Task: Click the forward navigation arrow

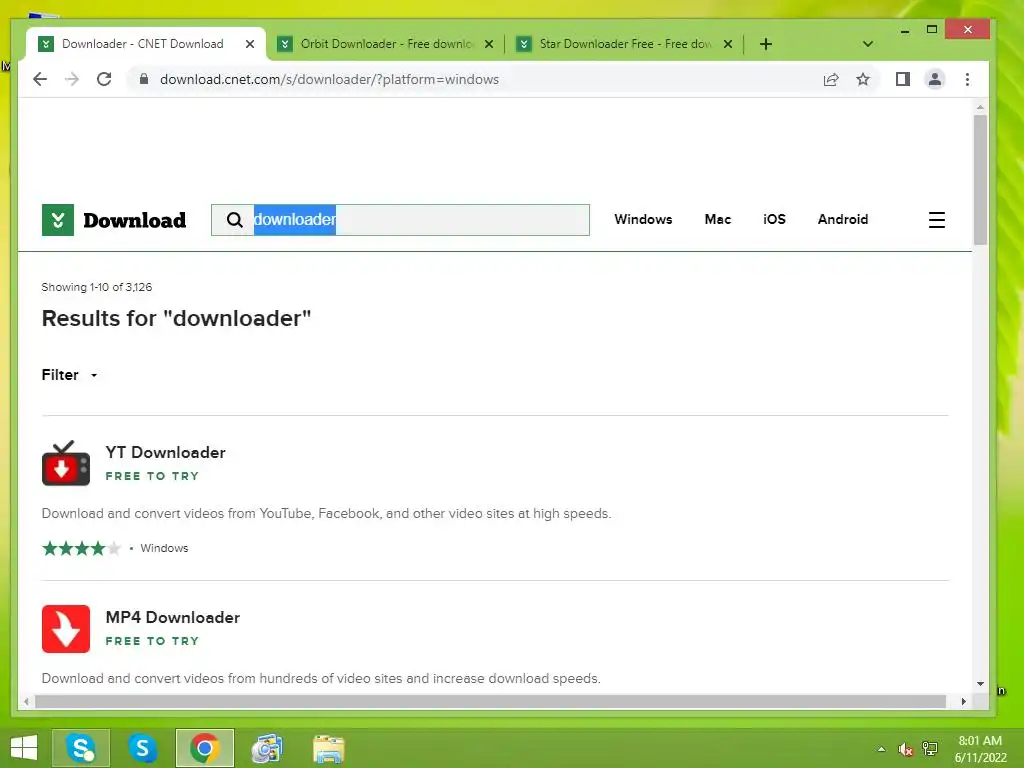Action: tap(72, 79)
